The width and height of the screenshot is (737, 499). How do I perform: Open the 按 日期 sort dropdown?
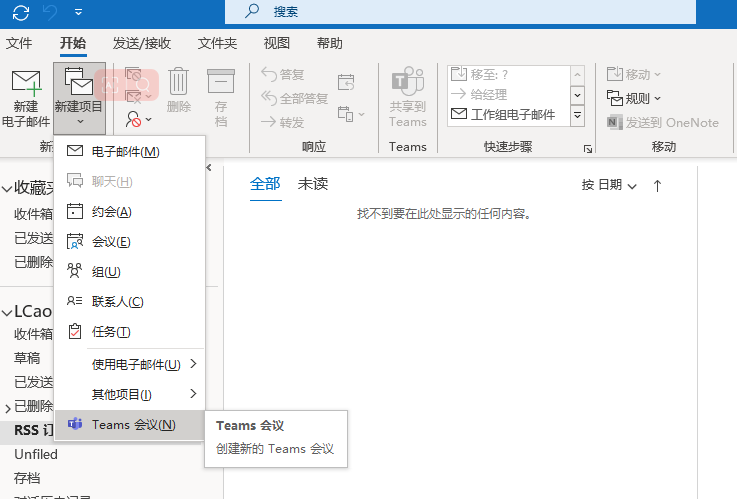coord(609,185)
